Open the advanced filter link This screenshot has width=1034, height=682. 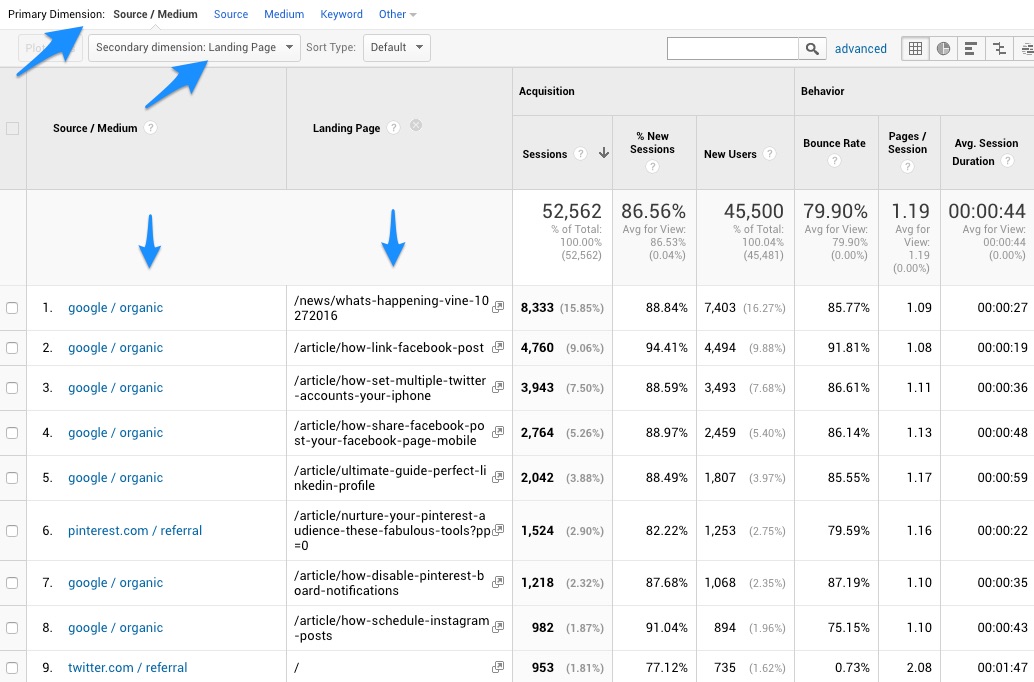point(860,48)
